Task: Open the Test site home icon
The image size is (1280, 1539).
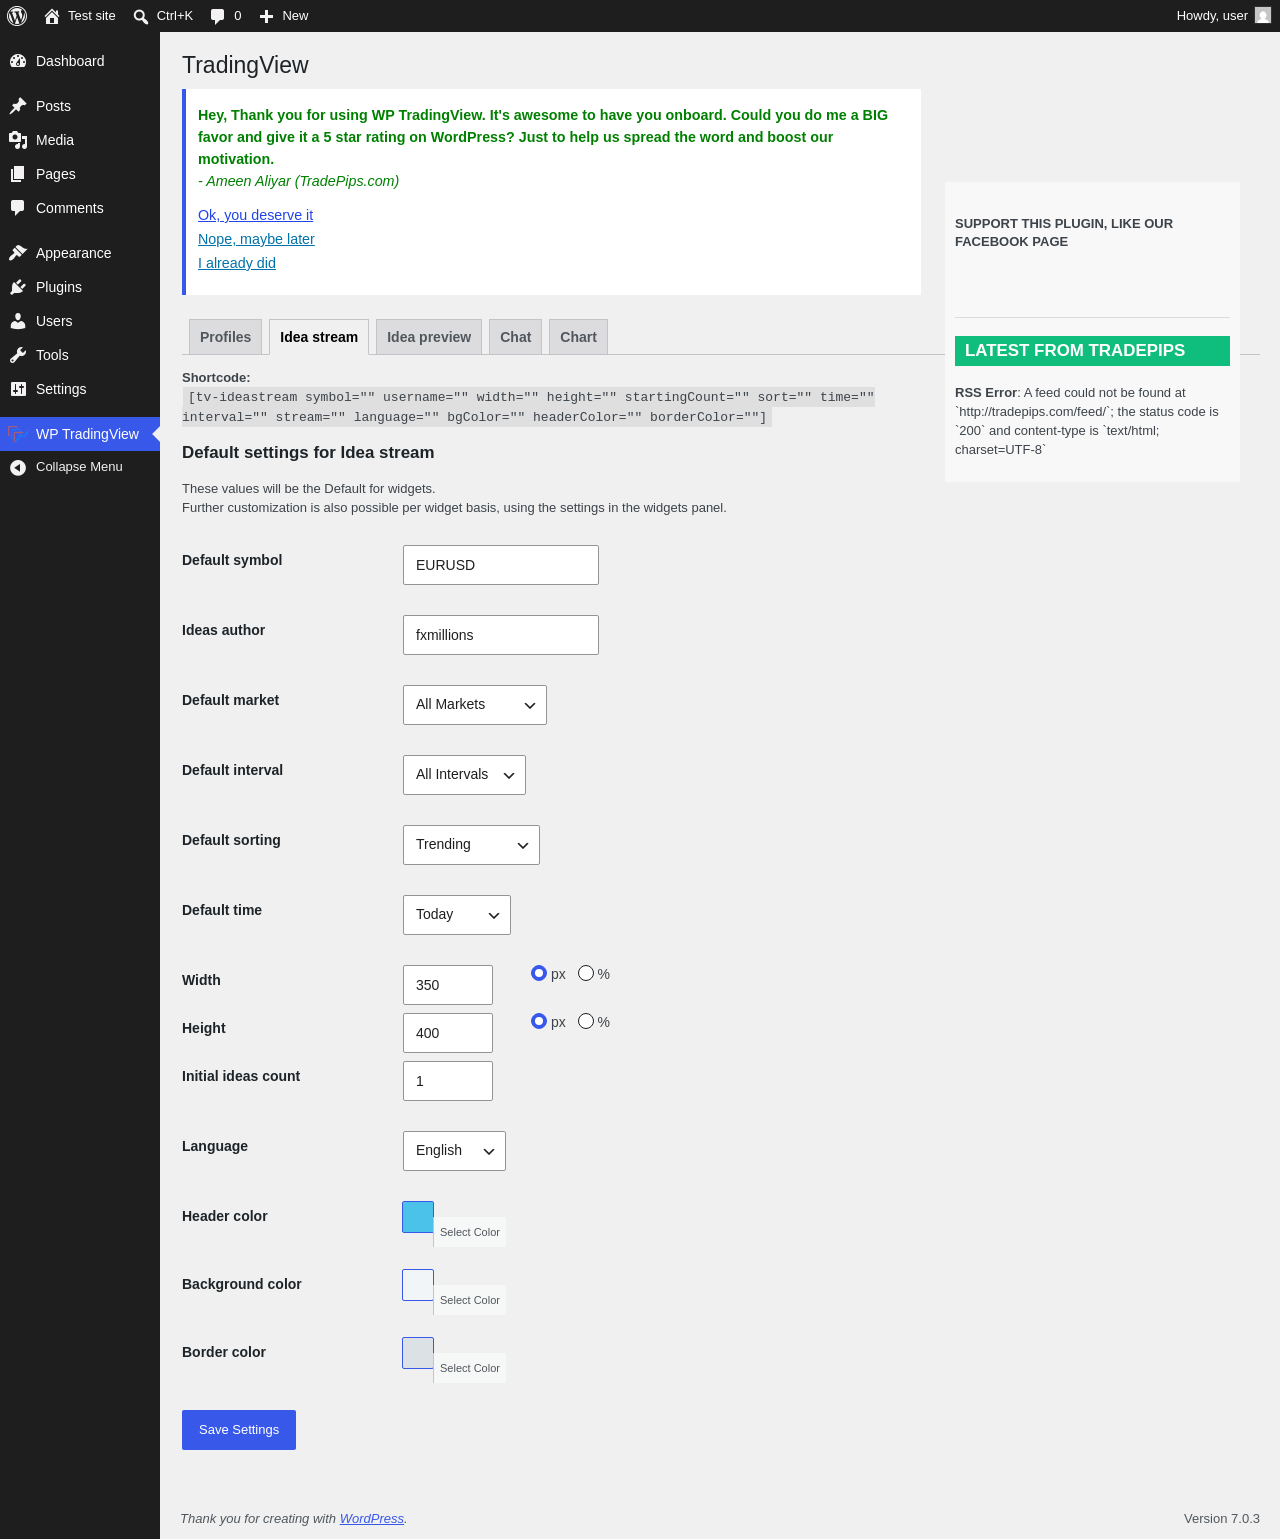Action: [x=52, y=16]
